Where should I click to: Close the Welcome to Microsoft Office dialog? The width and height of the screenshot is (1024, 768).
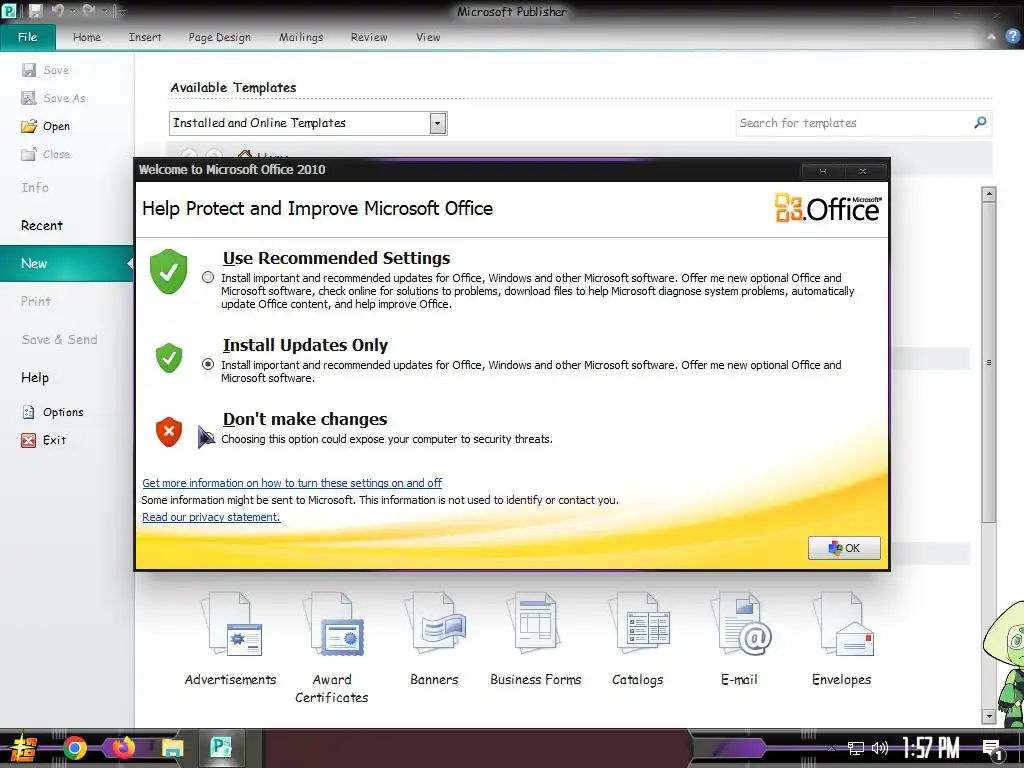[x=863, y=171]
